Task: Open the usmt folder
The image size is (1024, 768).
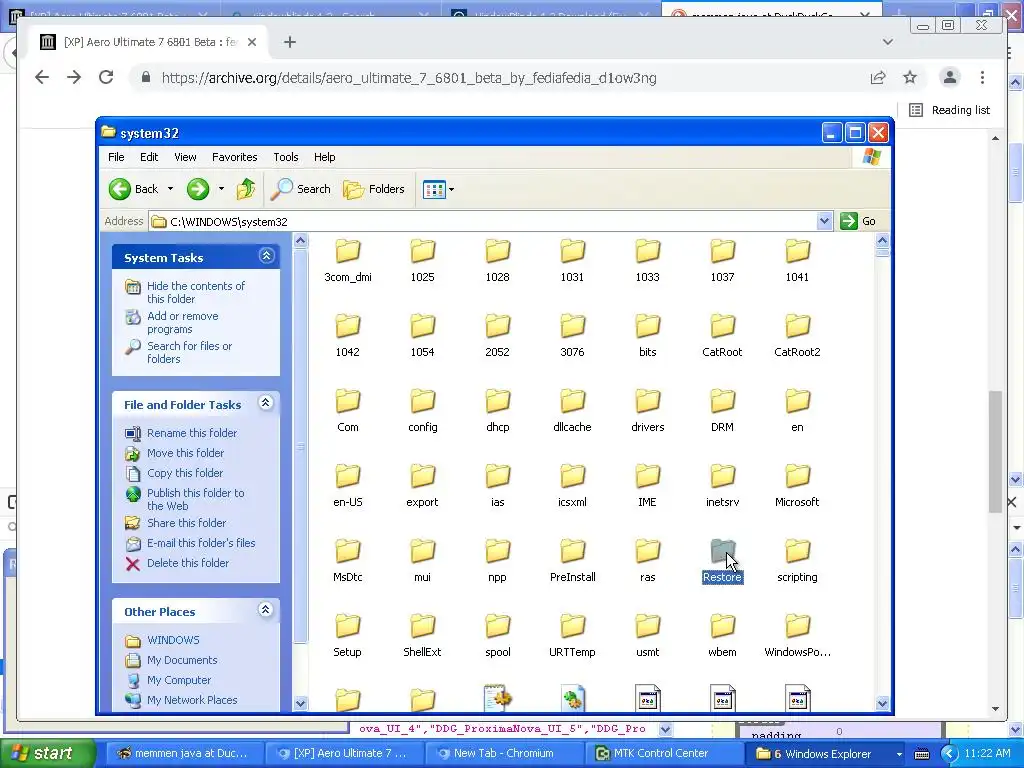Action: [647, 635]
